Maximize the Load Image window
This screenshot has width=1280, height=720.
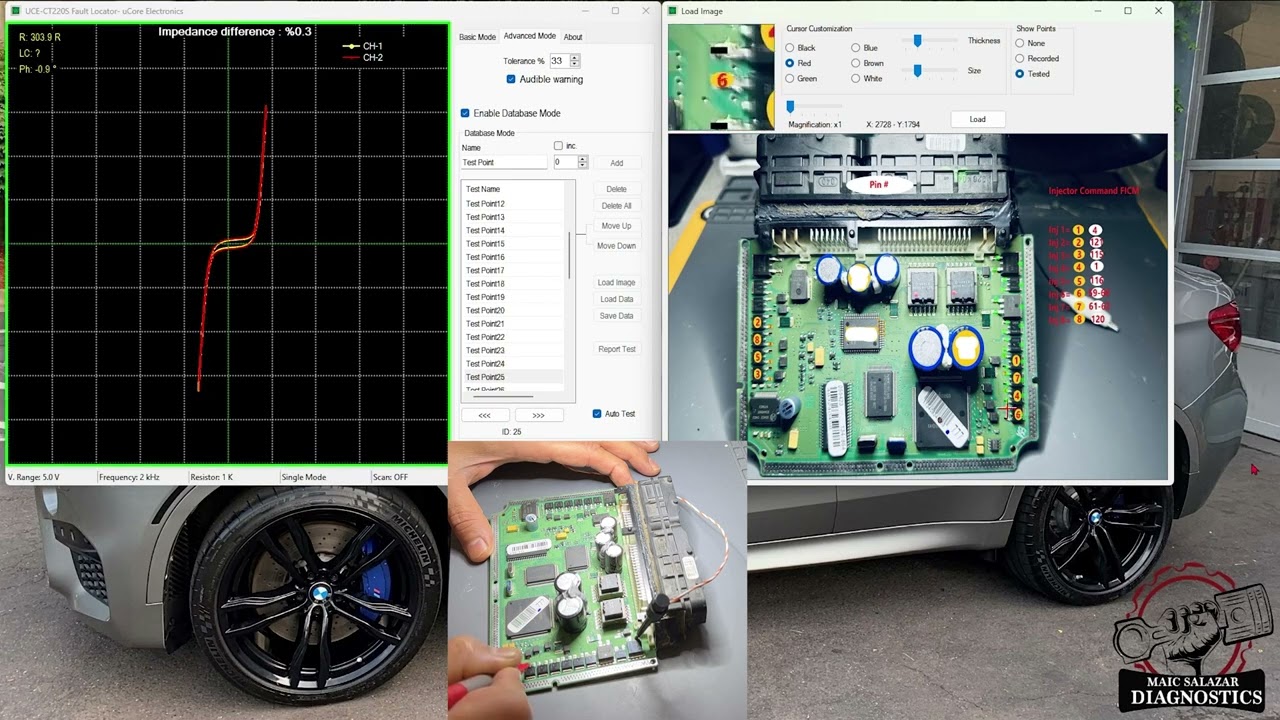tap(1128, 11)
